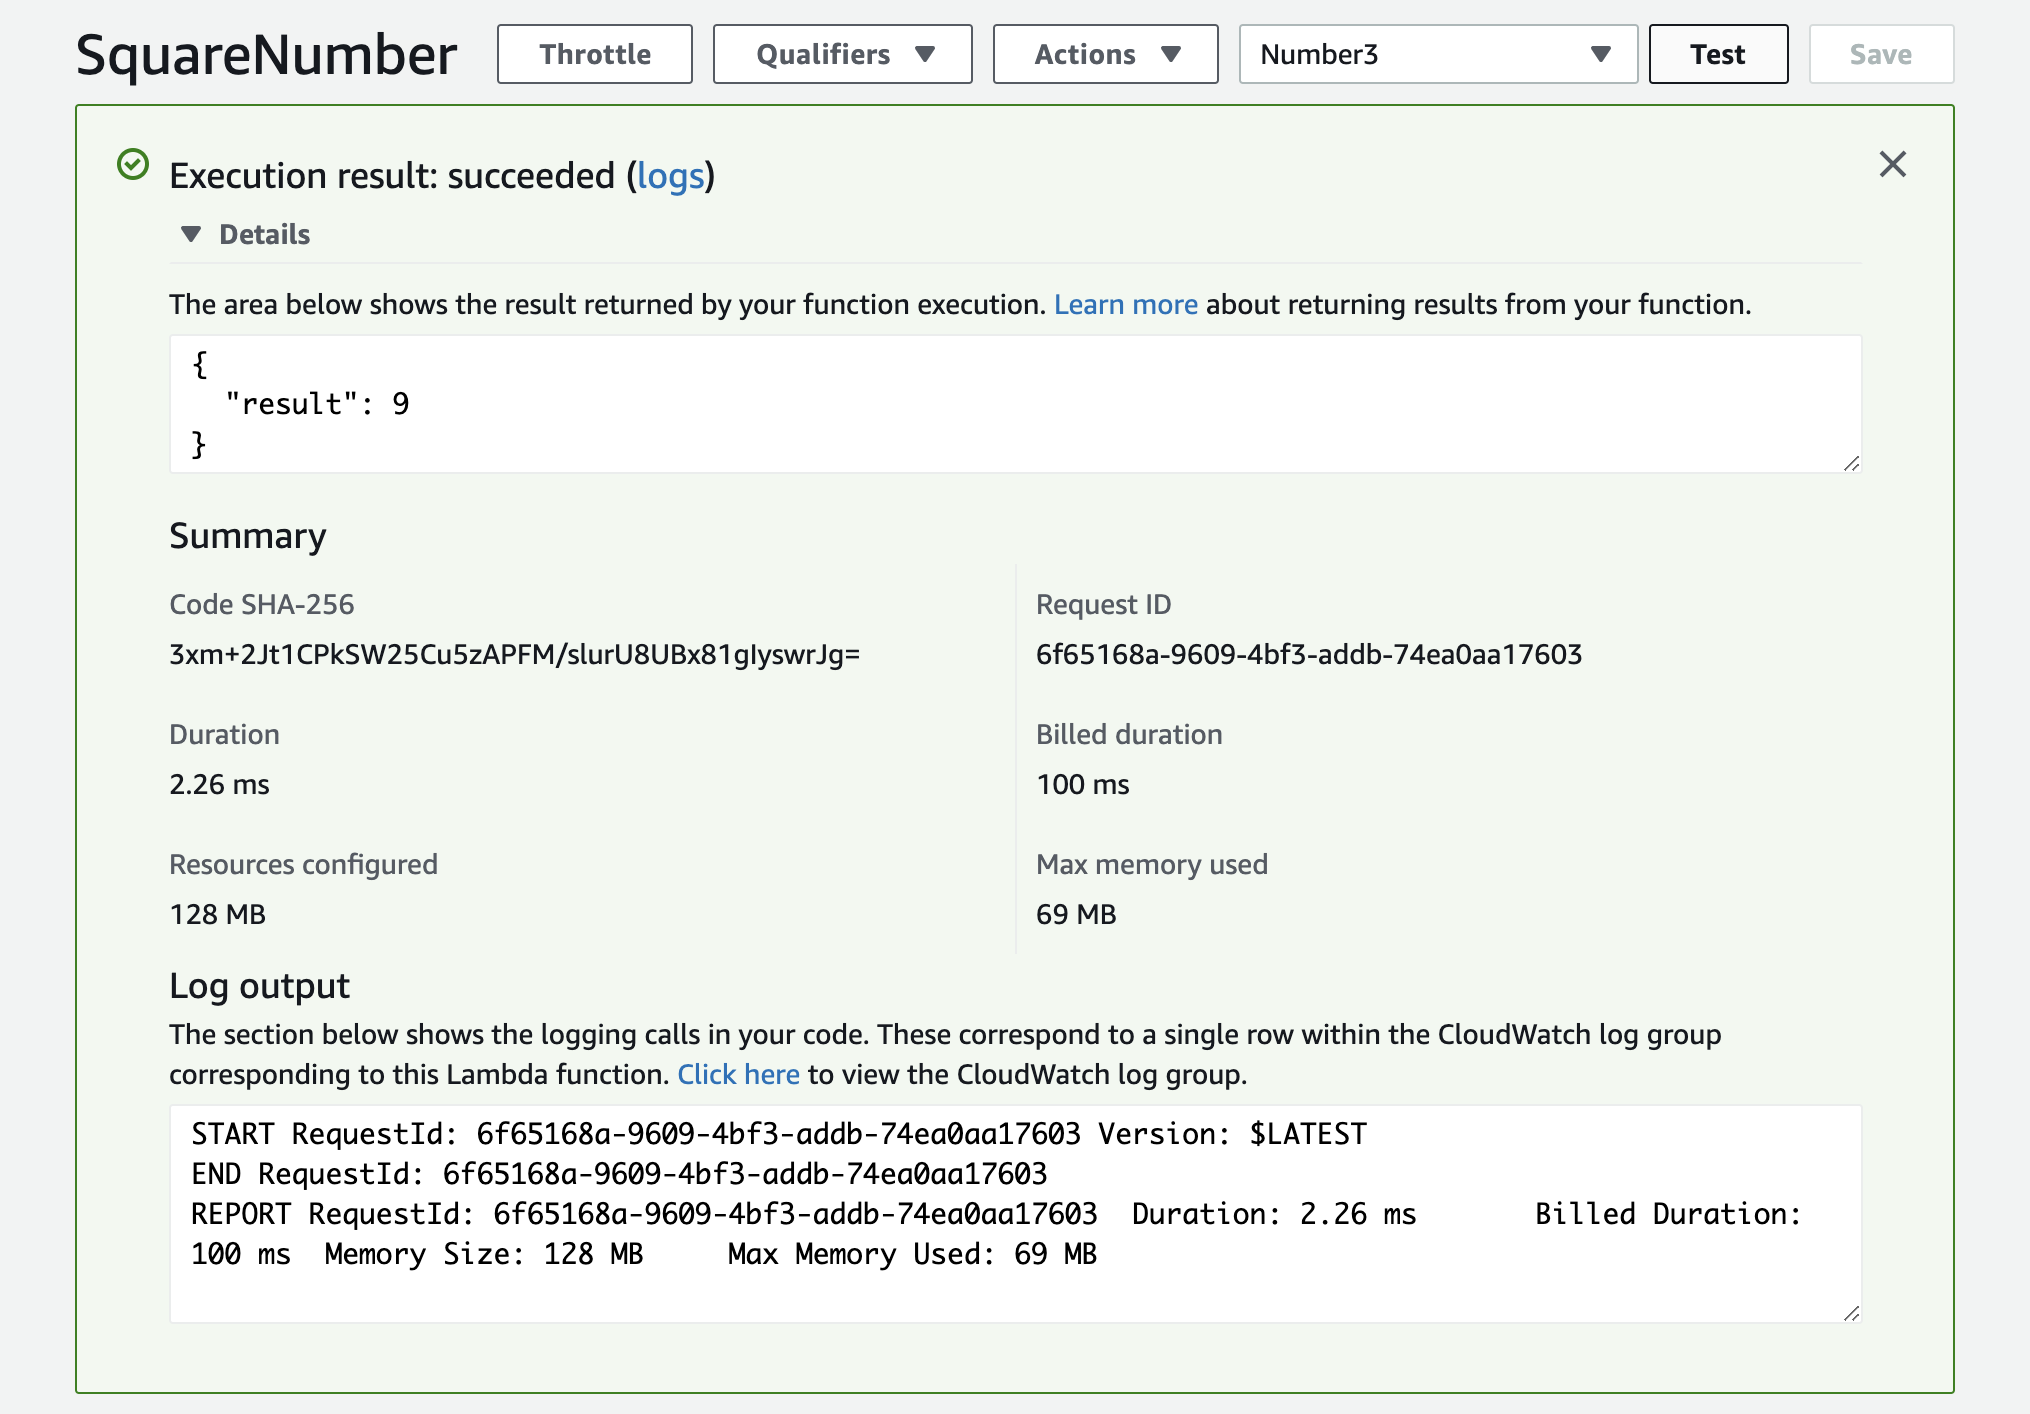The height and width of the screenshot is (1414, 2030).
Task: Click the Throttle button
Action: point(595,54)
